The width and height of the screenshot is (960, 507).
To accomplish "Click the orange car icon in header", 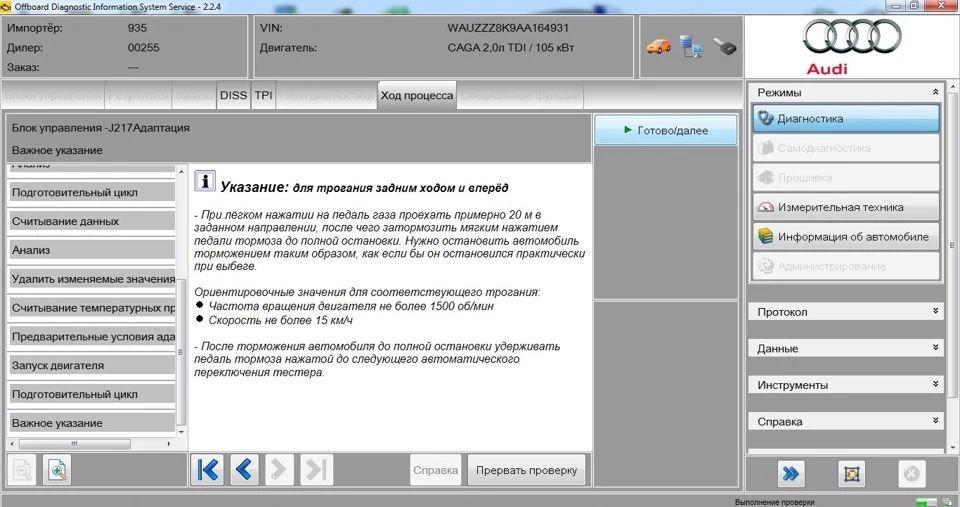I will (659, 47).
